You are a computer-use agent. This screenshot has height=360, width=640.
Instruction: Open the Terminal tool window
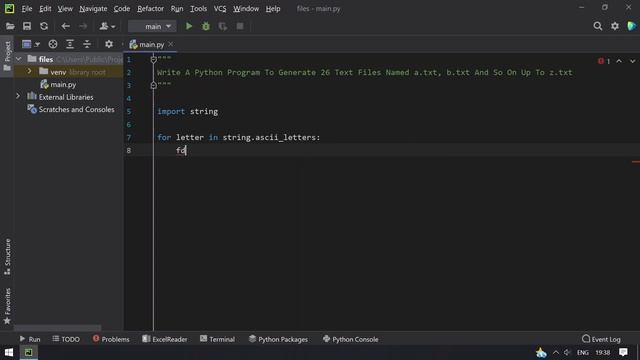point(218,339)
